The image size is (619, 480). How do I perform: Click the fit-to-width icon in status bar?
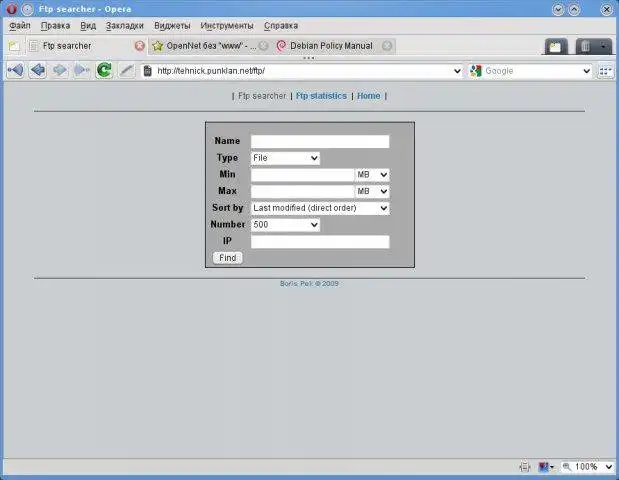(525, 467)
